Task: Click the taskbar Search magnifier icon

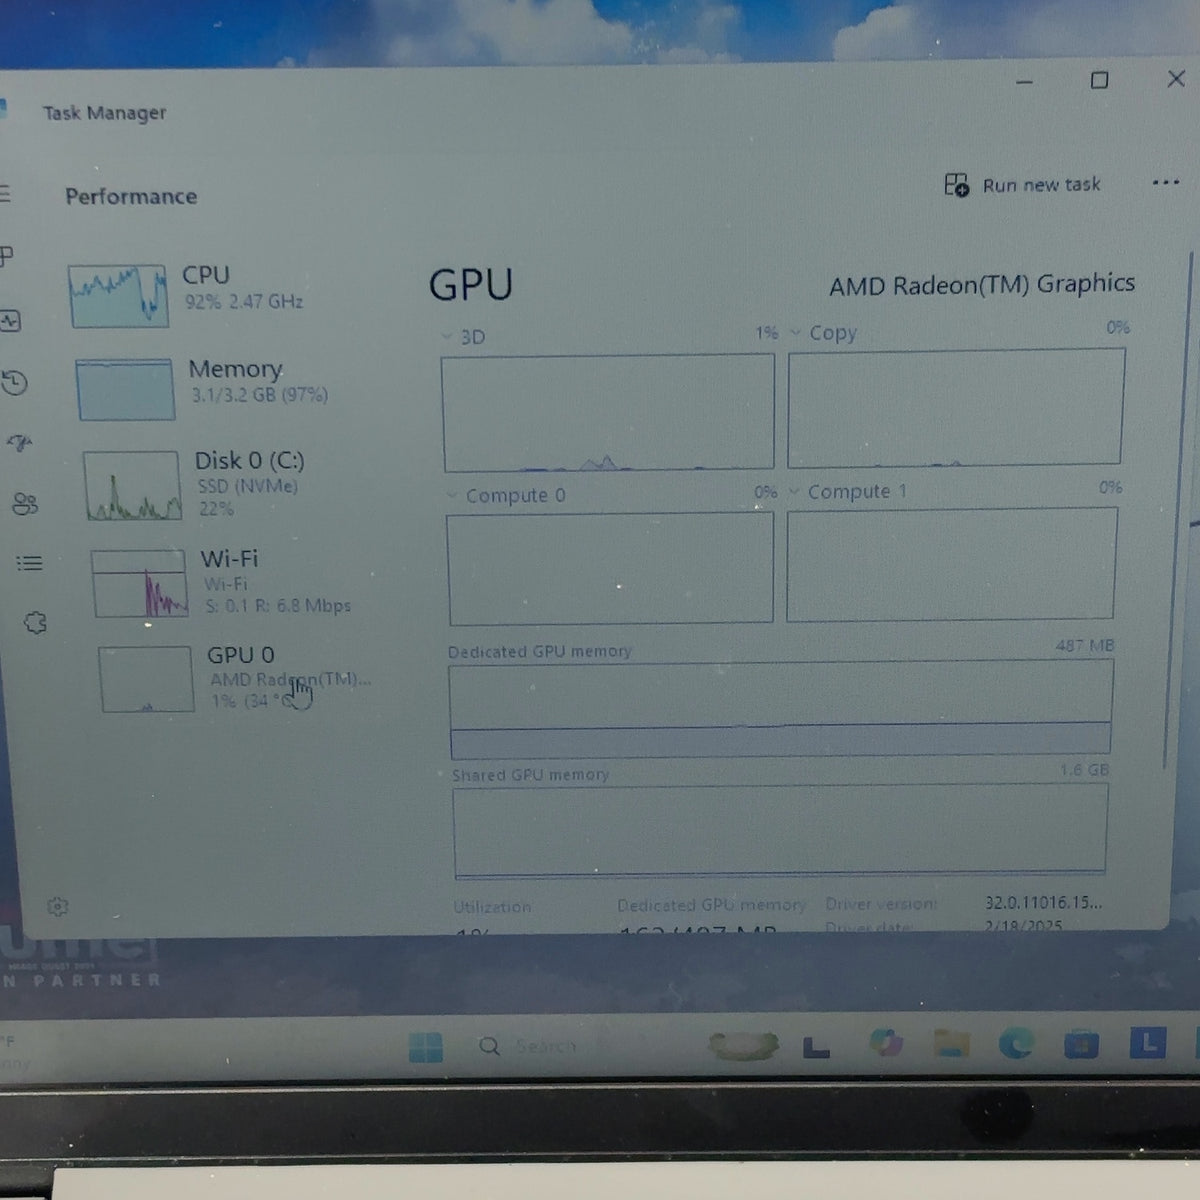Action: [x=489, y=1046]
